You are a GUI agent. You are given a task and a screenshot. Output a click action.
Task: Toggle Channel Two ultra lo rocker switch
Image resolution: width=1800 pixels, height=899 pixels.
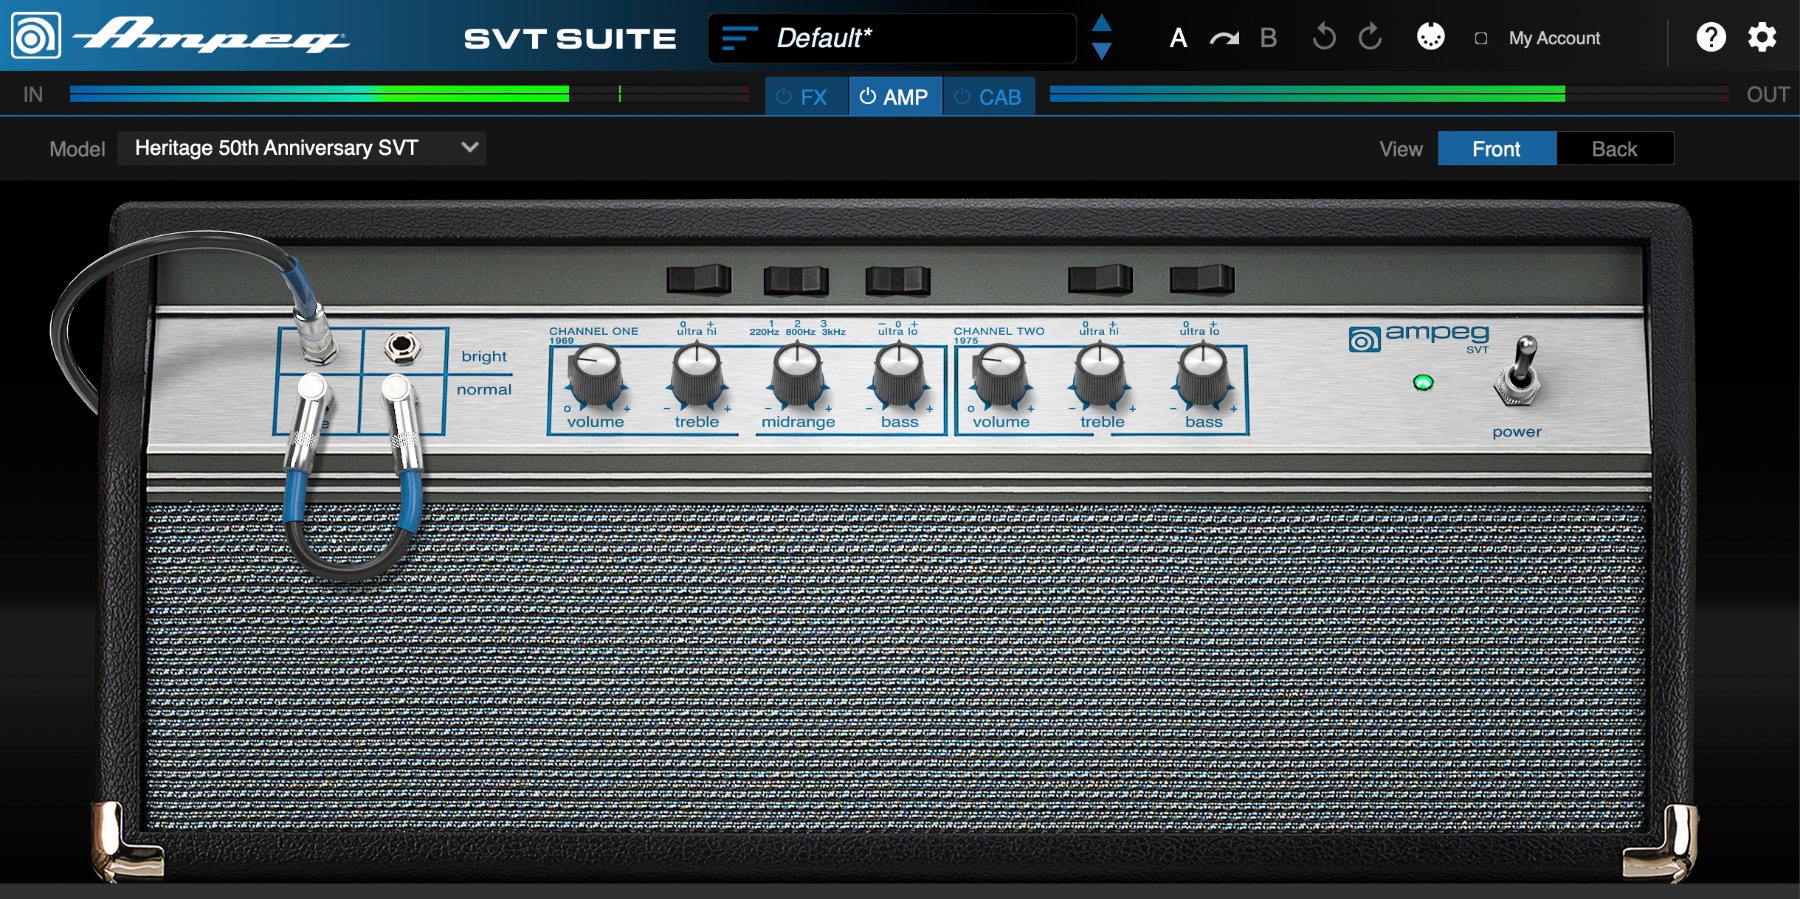click(1201, 280)
